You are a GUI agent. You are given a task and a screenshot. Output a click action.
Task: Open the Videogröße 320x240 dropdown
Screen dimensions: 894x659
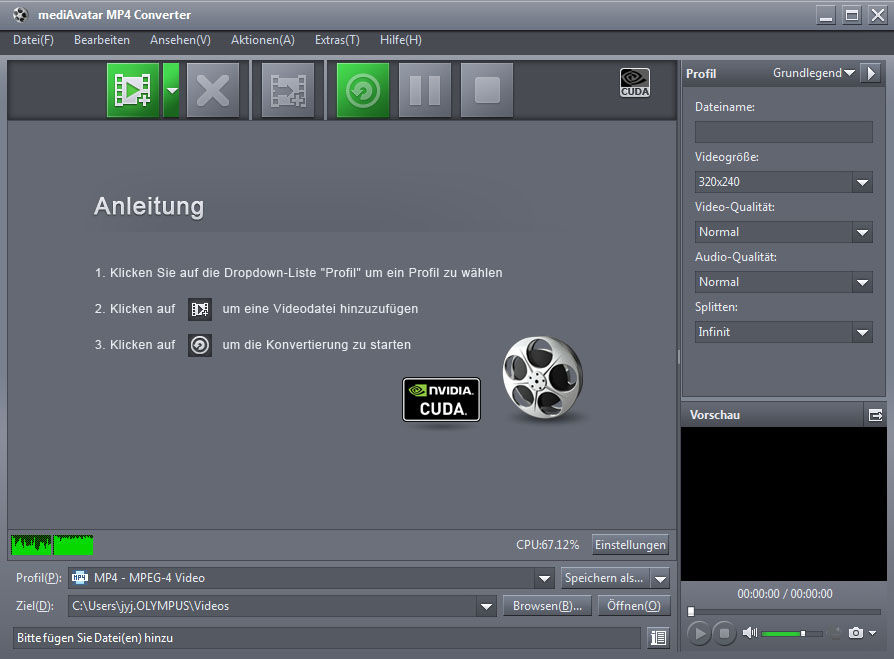tap(783, 182)
